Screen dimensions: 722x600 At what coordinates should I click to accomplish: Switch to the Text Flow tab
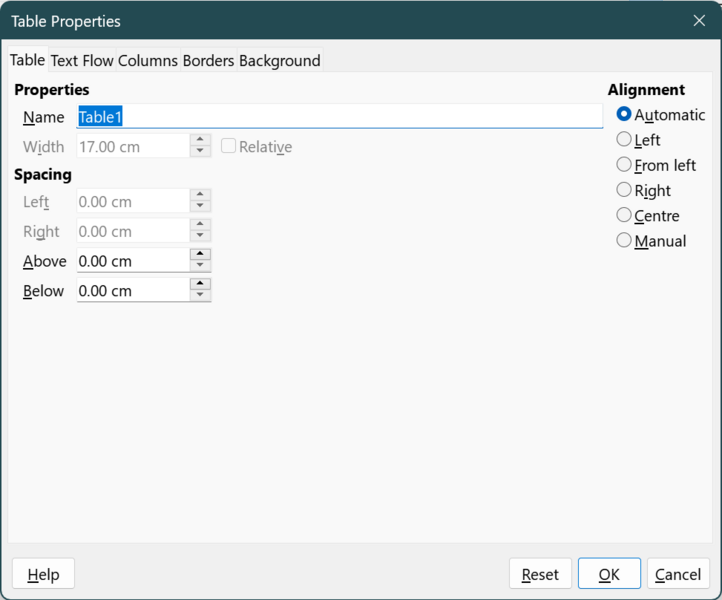tap(82, 61)
